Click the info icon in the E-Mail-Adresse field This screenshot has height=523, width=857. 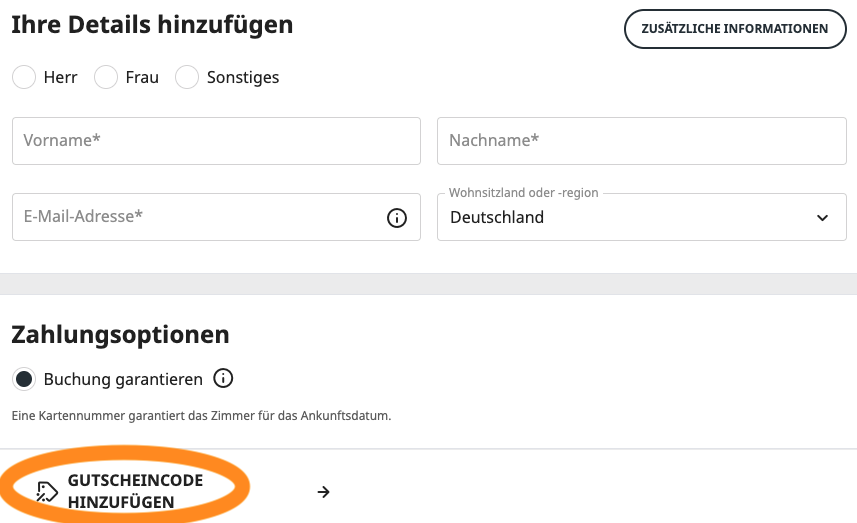397,218
